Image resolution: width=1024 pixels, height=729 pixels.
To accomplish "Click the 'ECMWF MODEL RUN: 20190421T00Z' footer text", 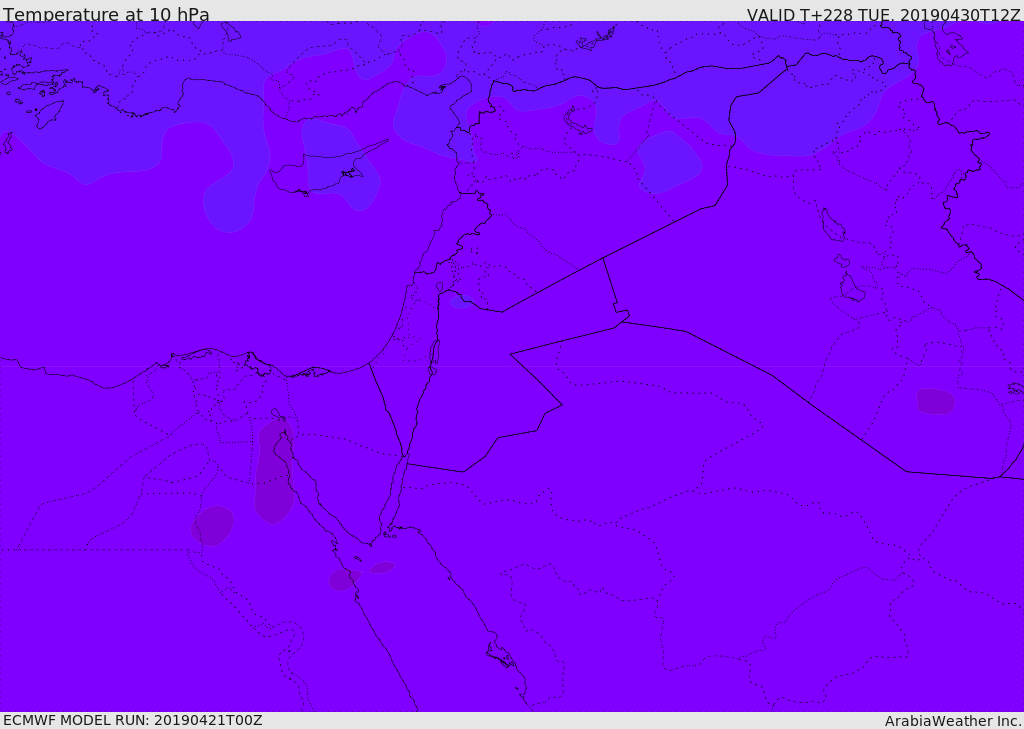I will (x=133, y=720).
